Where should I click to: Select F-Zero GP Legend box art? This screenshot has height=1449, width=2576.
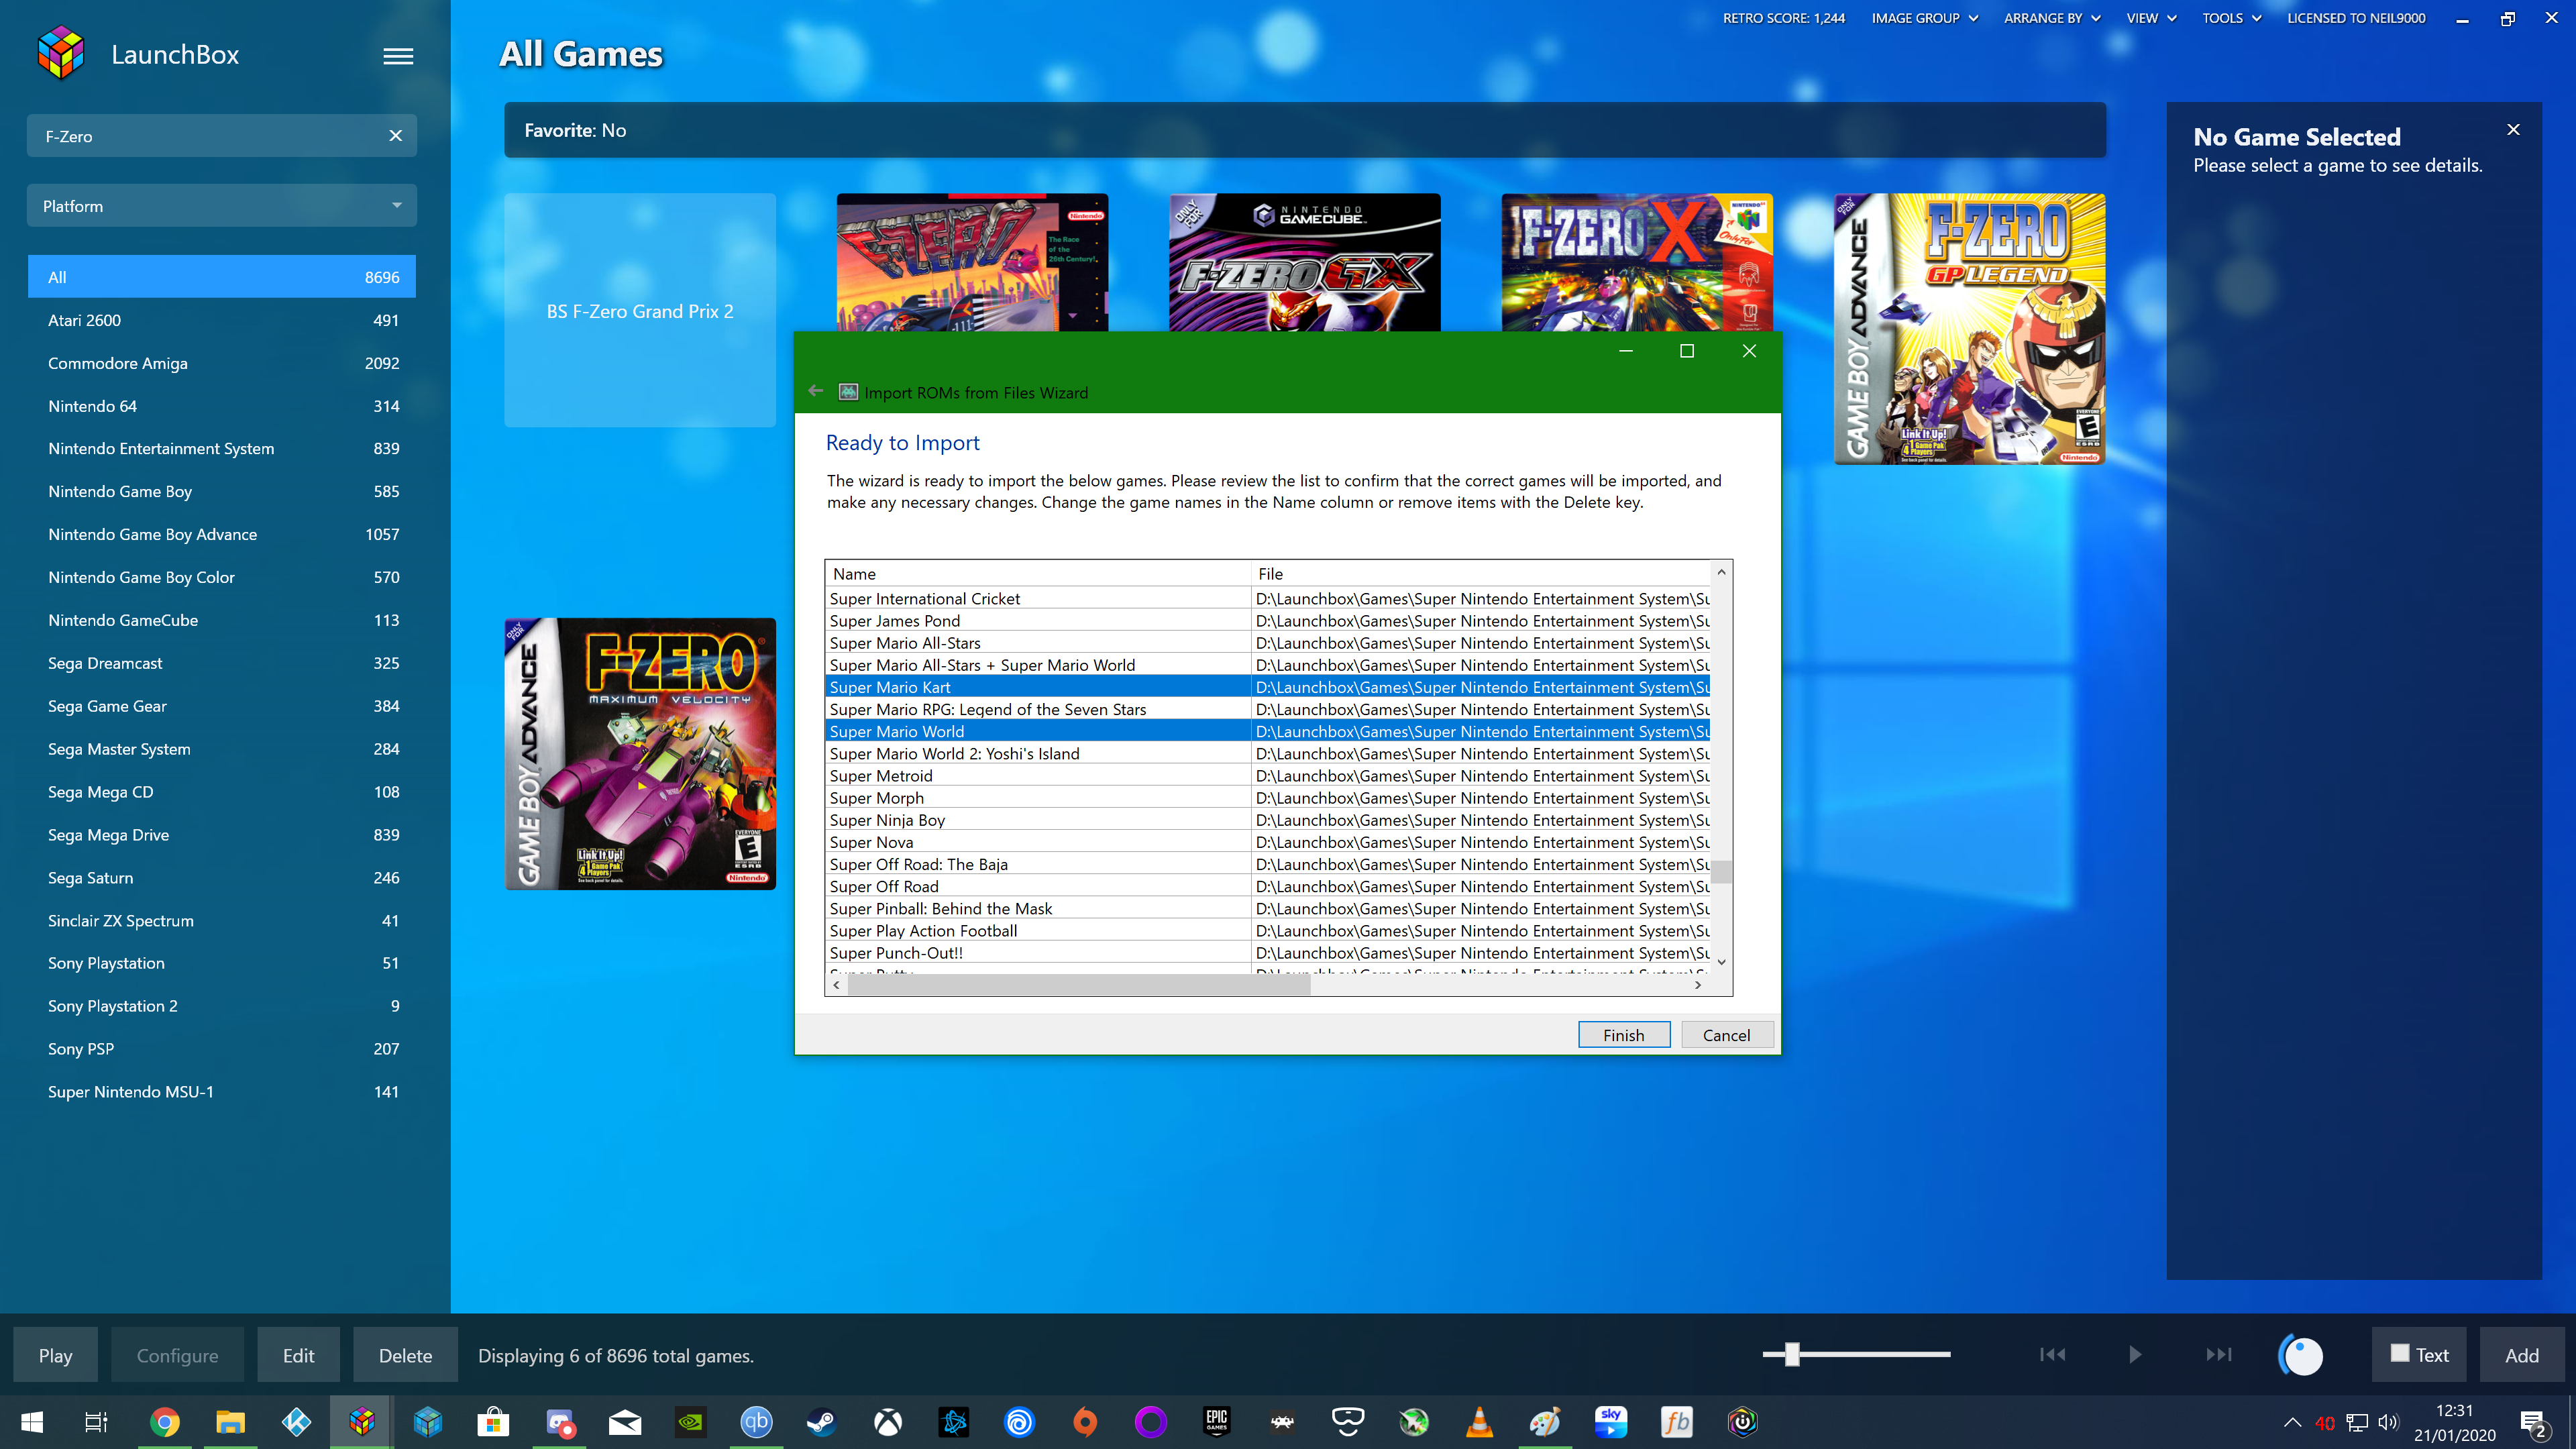tap(1969, 329)
